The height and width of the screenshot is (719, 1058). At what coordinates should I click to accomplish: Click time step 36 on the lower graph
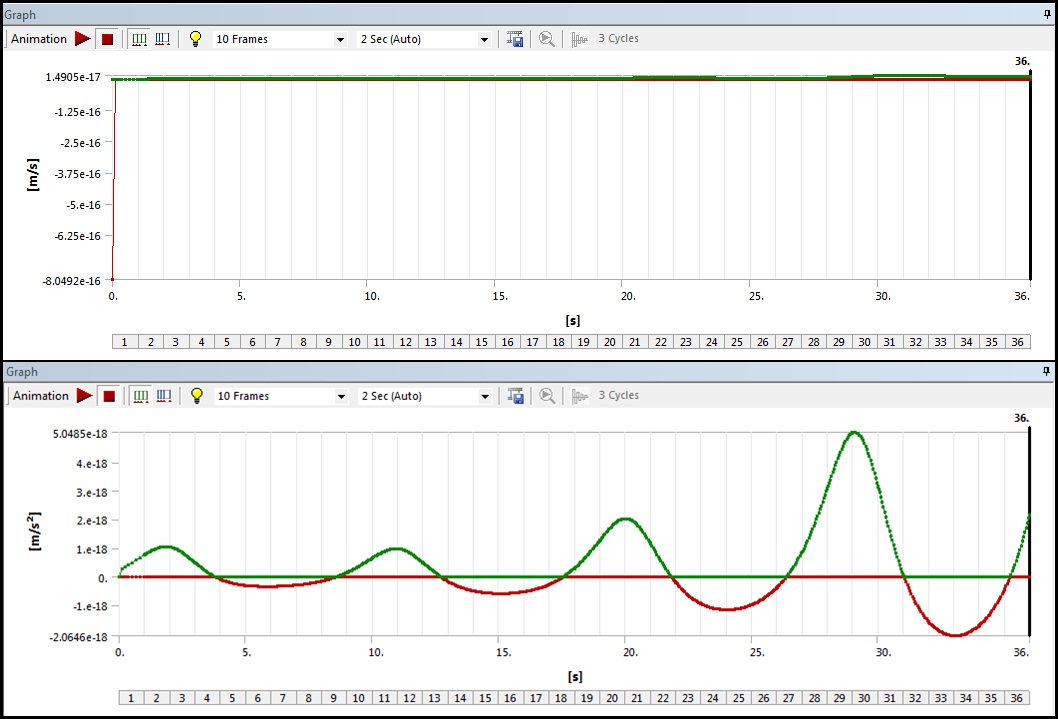1016,697
